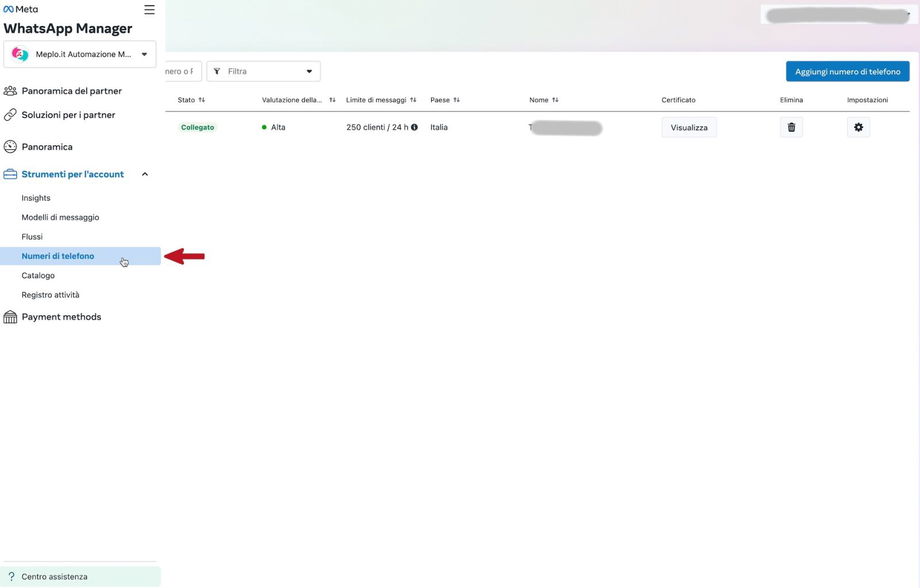Click the Meplo.it account avatar icon
Screen dimensions: 920x588
(x=20, y=54)
